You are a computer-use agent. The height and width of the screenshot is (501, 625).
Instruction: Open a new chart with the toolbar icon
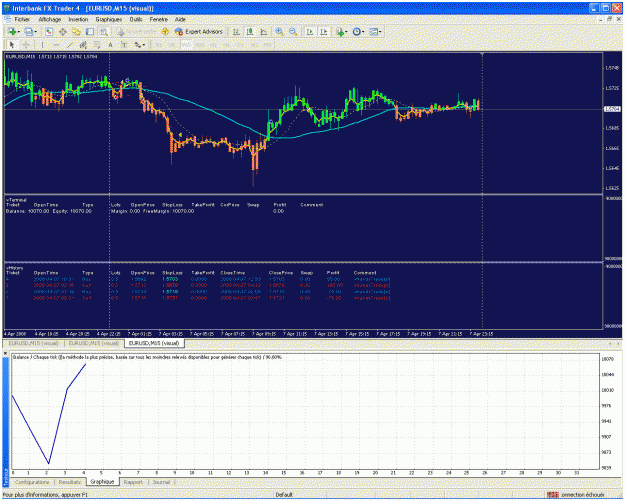coord(12,31)
